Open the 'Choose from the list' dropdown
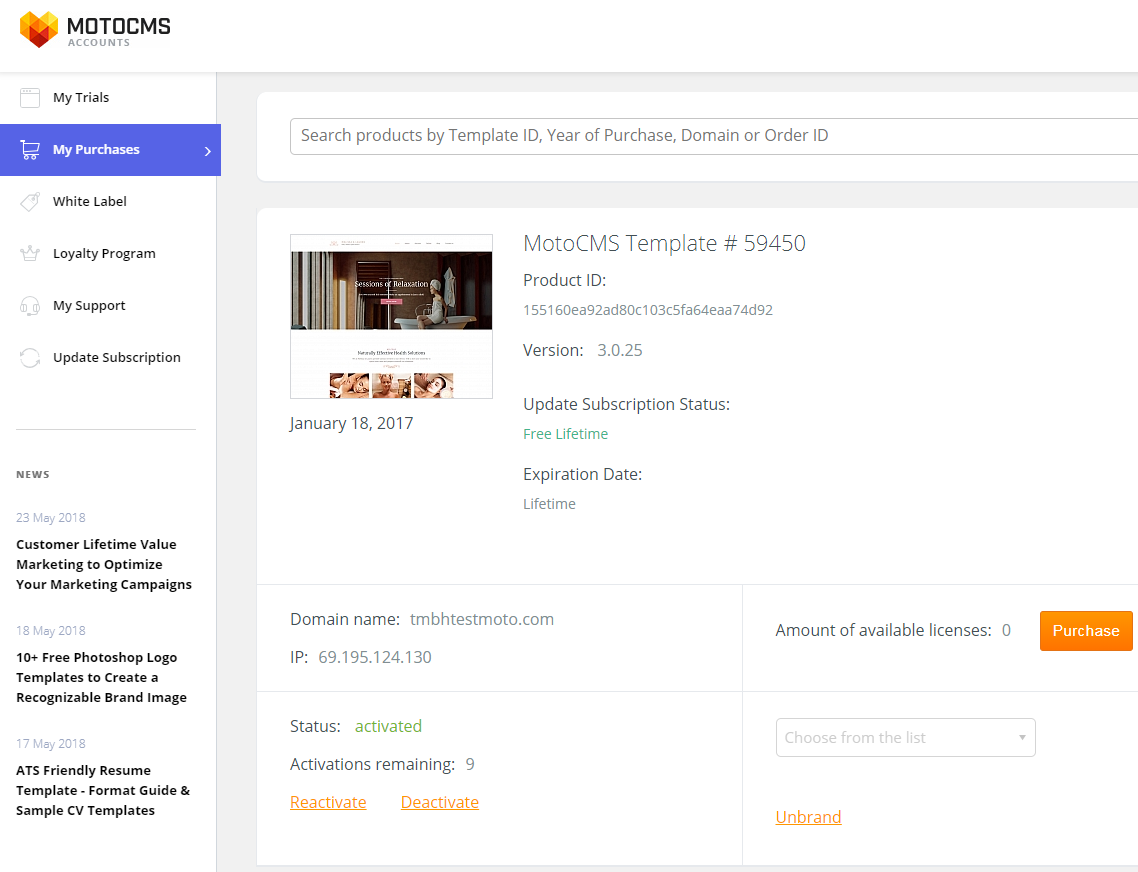Screen dimensions: 1138x872 click(x=906, y=738)
